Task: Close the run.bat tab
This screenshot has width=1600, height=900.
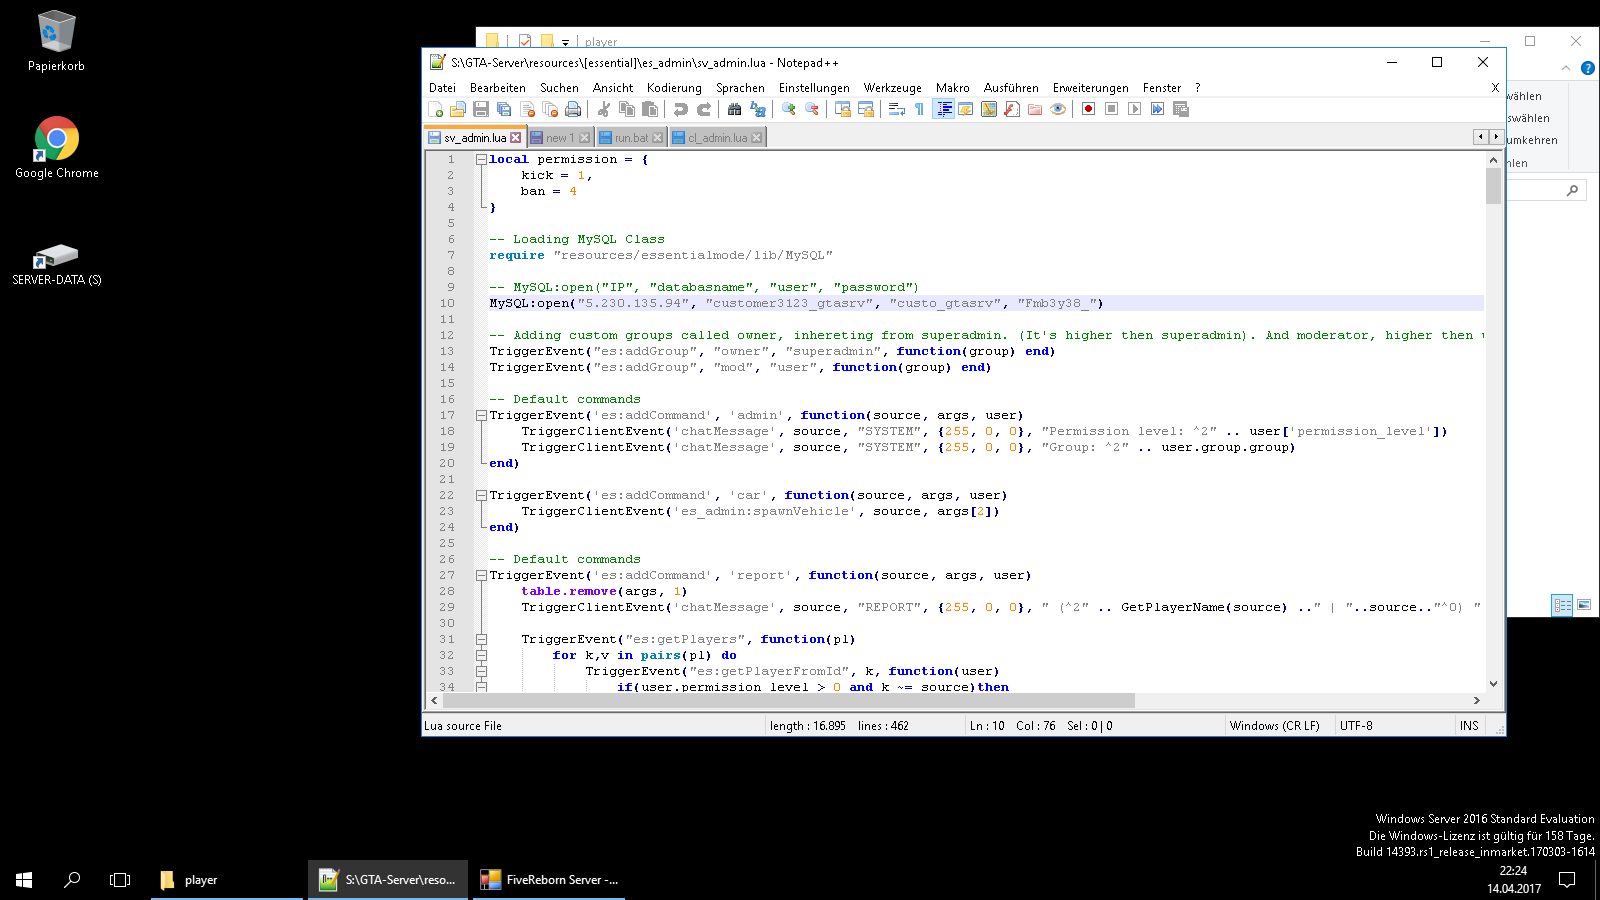Action: [x=657, y=138]
